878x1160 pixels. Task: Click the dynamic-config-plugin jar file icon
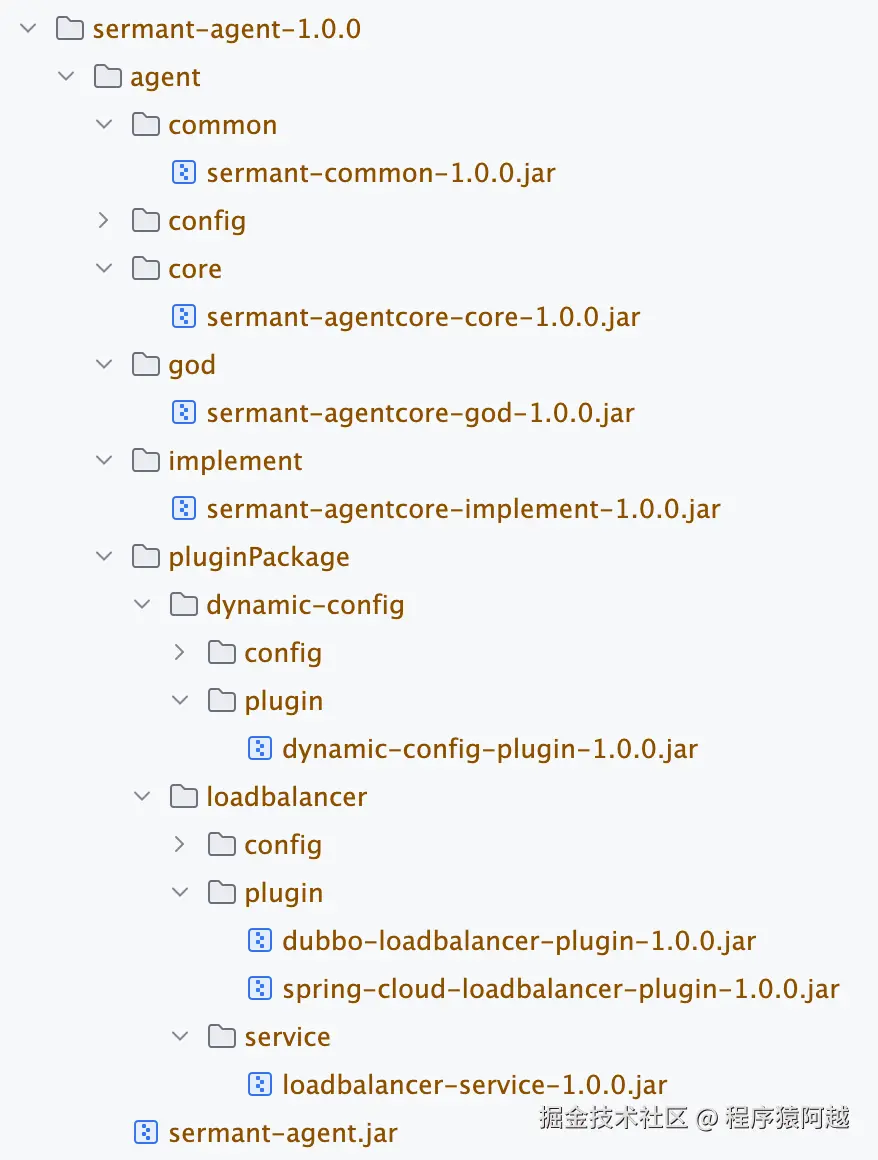[260, 748]
